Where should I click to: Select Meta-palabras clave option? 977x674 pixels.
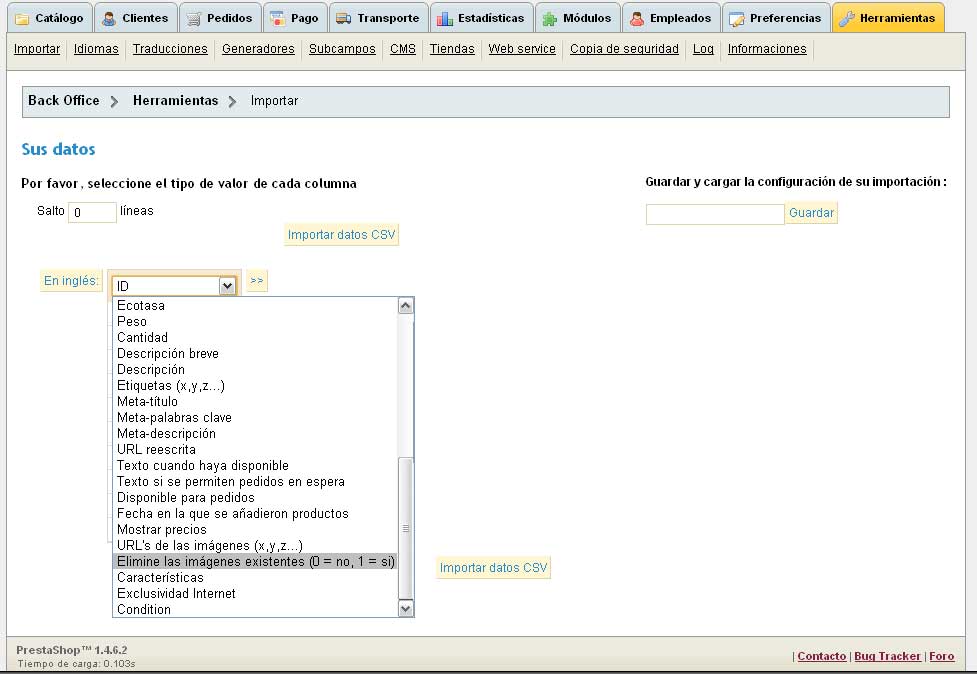[255, 417]
